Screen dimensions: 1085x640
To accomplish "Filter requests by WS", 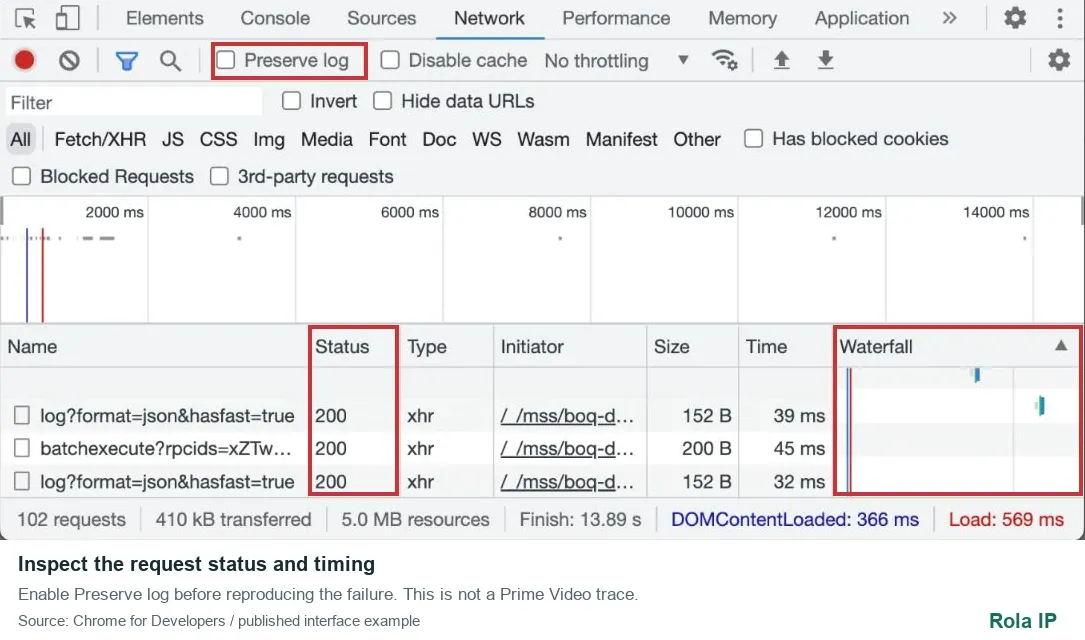I will tap(486, 139).
